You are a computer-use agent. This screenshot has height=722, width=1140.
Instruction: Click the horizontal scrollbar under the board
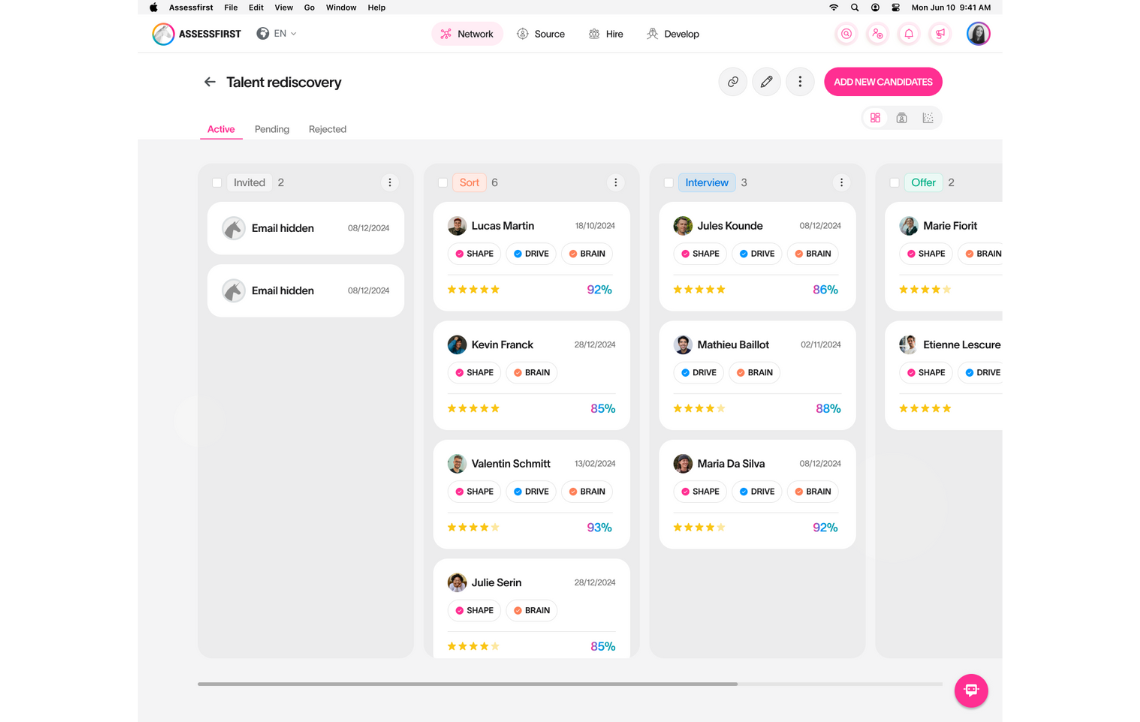(468, 684)
